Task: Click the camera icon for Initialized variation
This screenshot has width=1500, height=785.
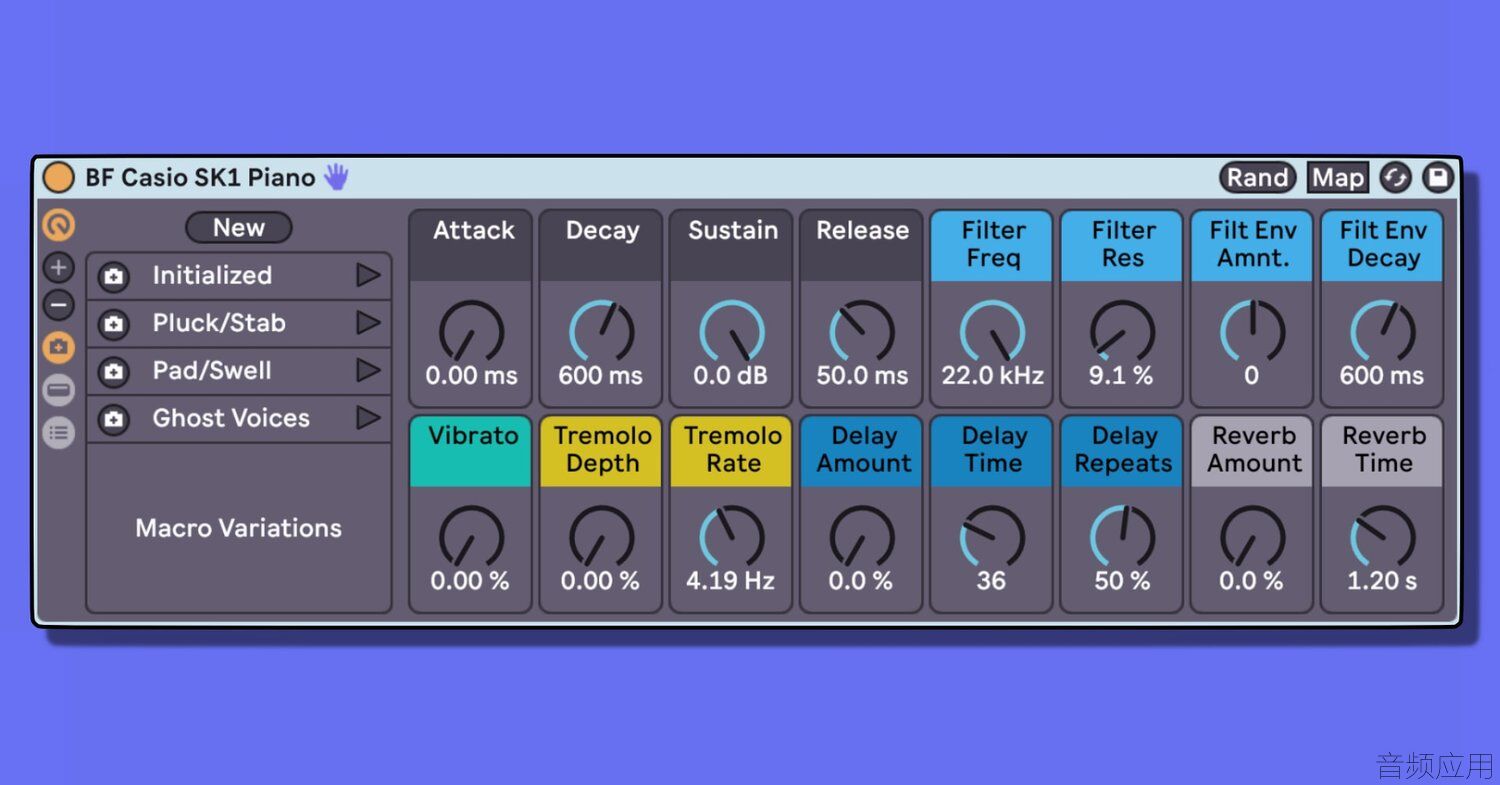Action: pyautogui.click(x=114, y=277)
